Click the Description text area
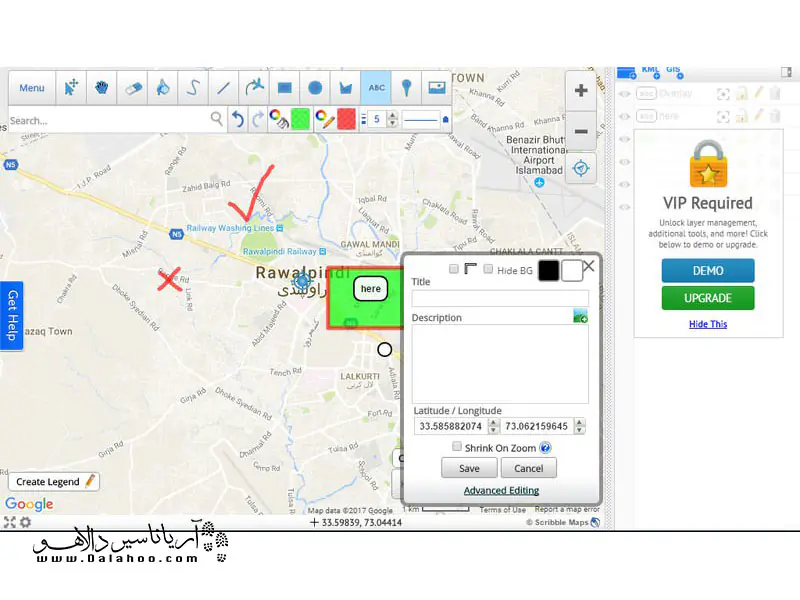This screenshot has width=800, height=600. (x=500, y=364)
